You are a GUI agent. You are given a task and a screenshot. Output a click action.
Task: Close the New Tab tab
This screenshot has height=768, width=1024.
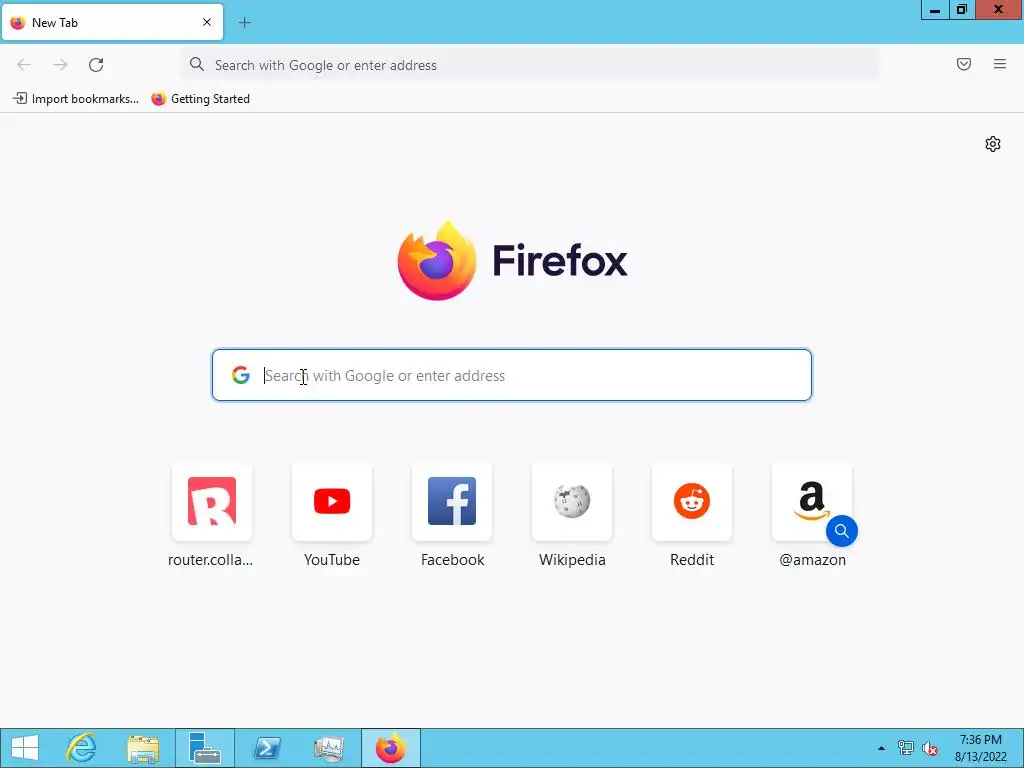(206, 22)
